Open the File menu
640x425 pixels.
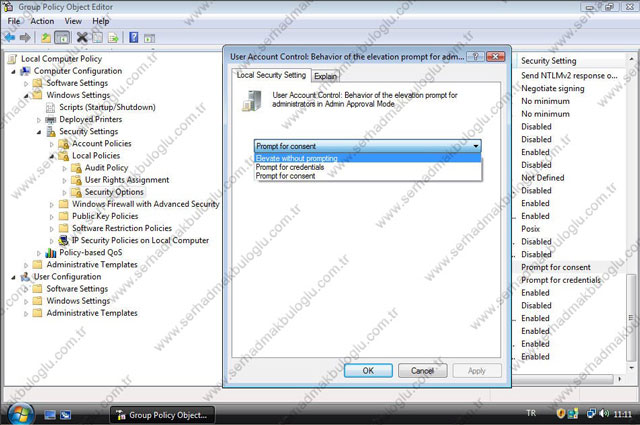pos(13,21)
